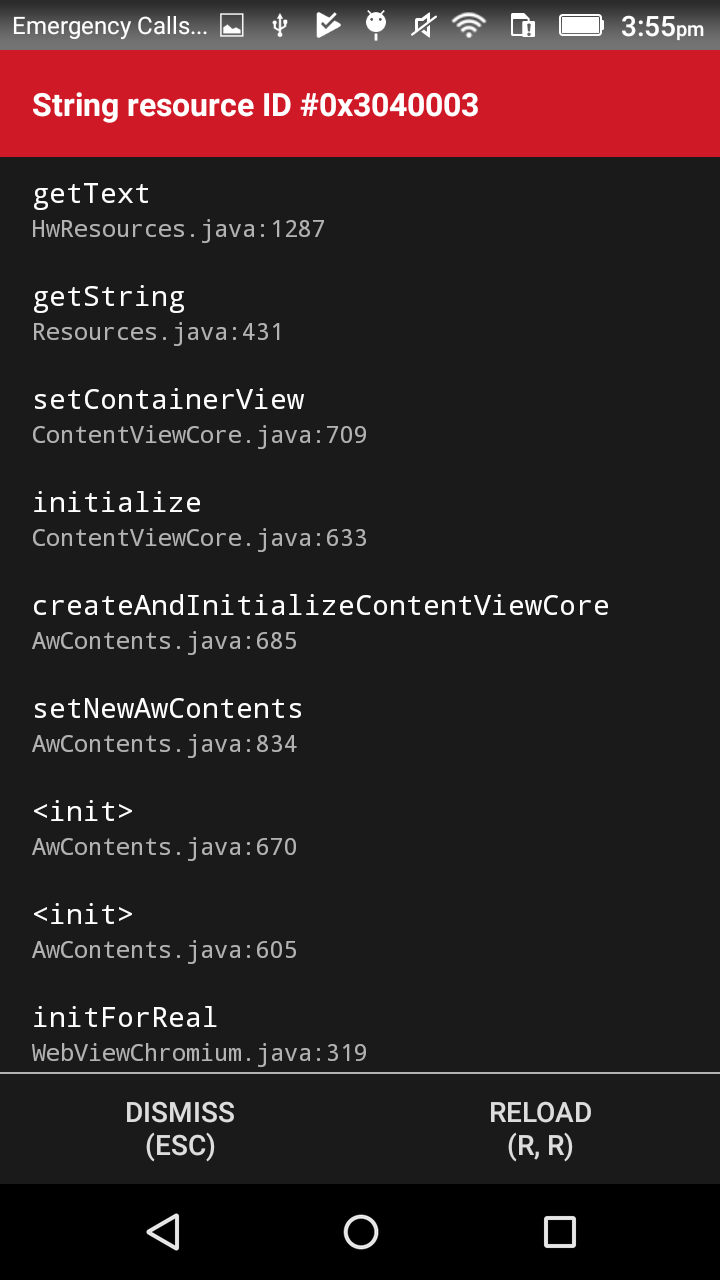Select the setNewAwContents stack frame

(360, 725)
